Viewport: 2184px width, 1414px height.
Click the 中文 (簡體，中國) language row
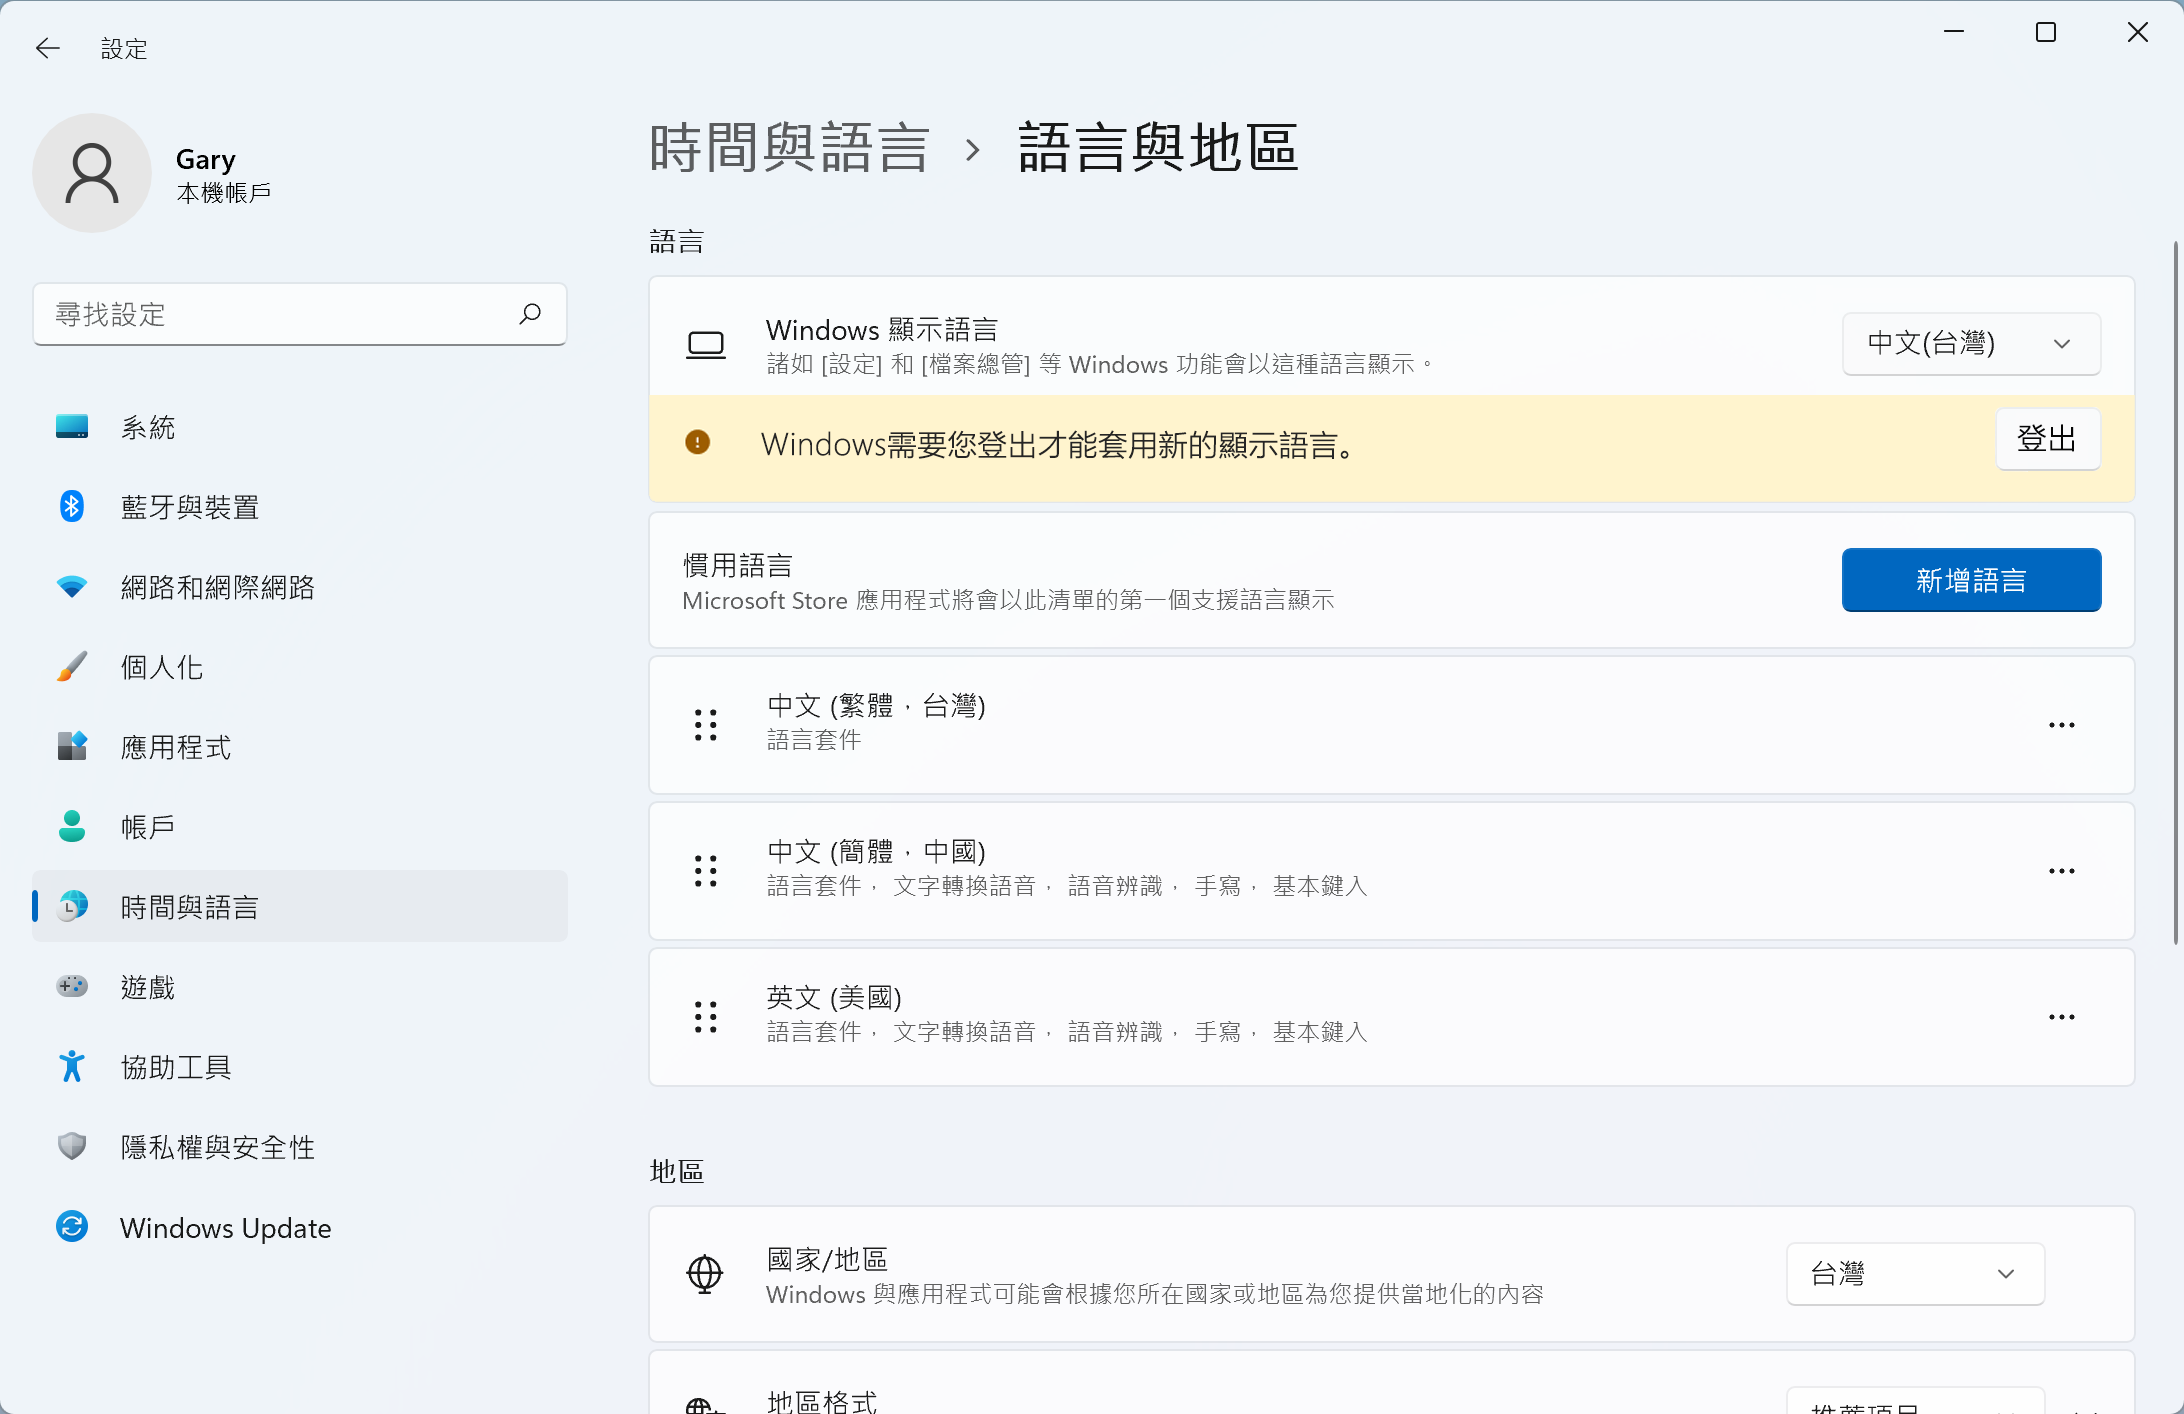[1391, 871]
